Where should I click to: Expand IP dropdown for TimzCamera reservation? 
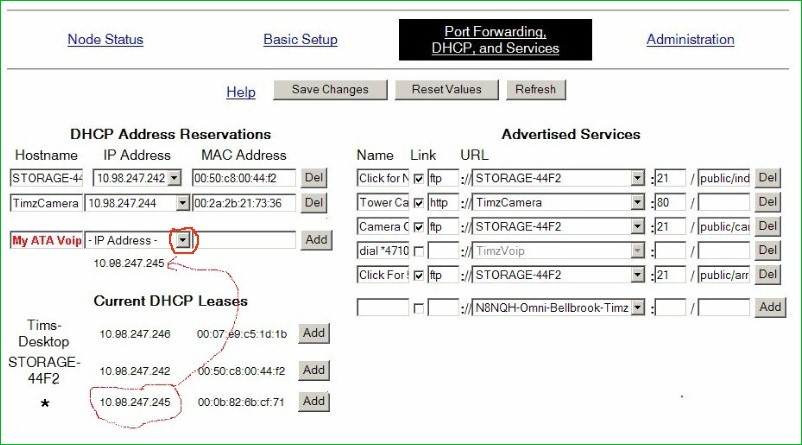point(182,203)
